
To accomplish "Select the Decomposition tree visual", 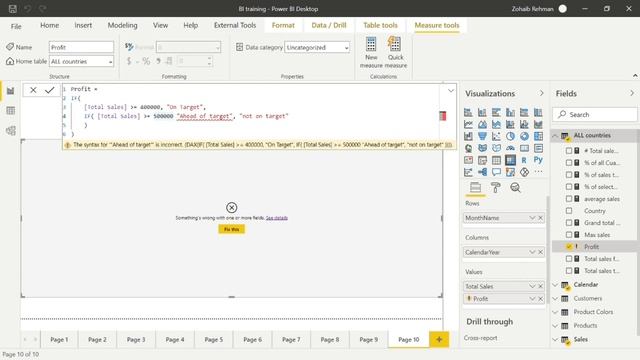I will click(482, 172).
